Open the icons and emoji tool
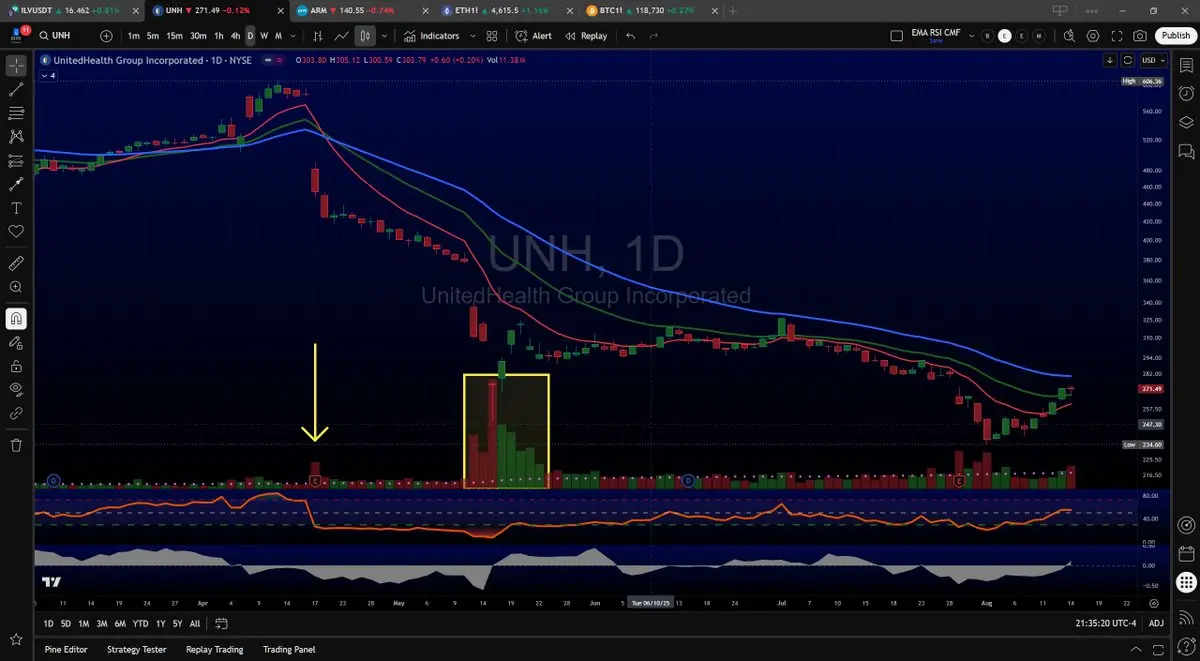The width and height of the screenshot is (1200, 661). tap(16, 231)
